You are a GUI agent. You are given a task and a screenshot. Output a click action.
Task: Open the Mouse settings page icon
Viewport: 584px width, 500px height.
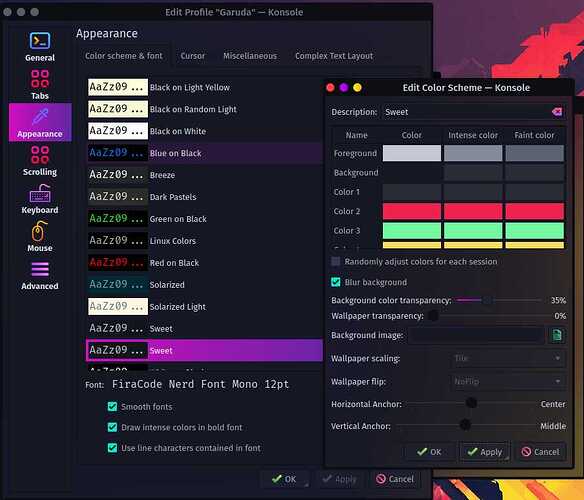[x=39, y=231]
